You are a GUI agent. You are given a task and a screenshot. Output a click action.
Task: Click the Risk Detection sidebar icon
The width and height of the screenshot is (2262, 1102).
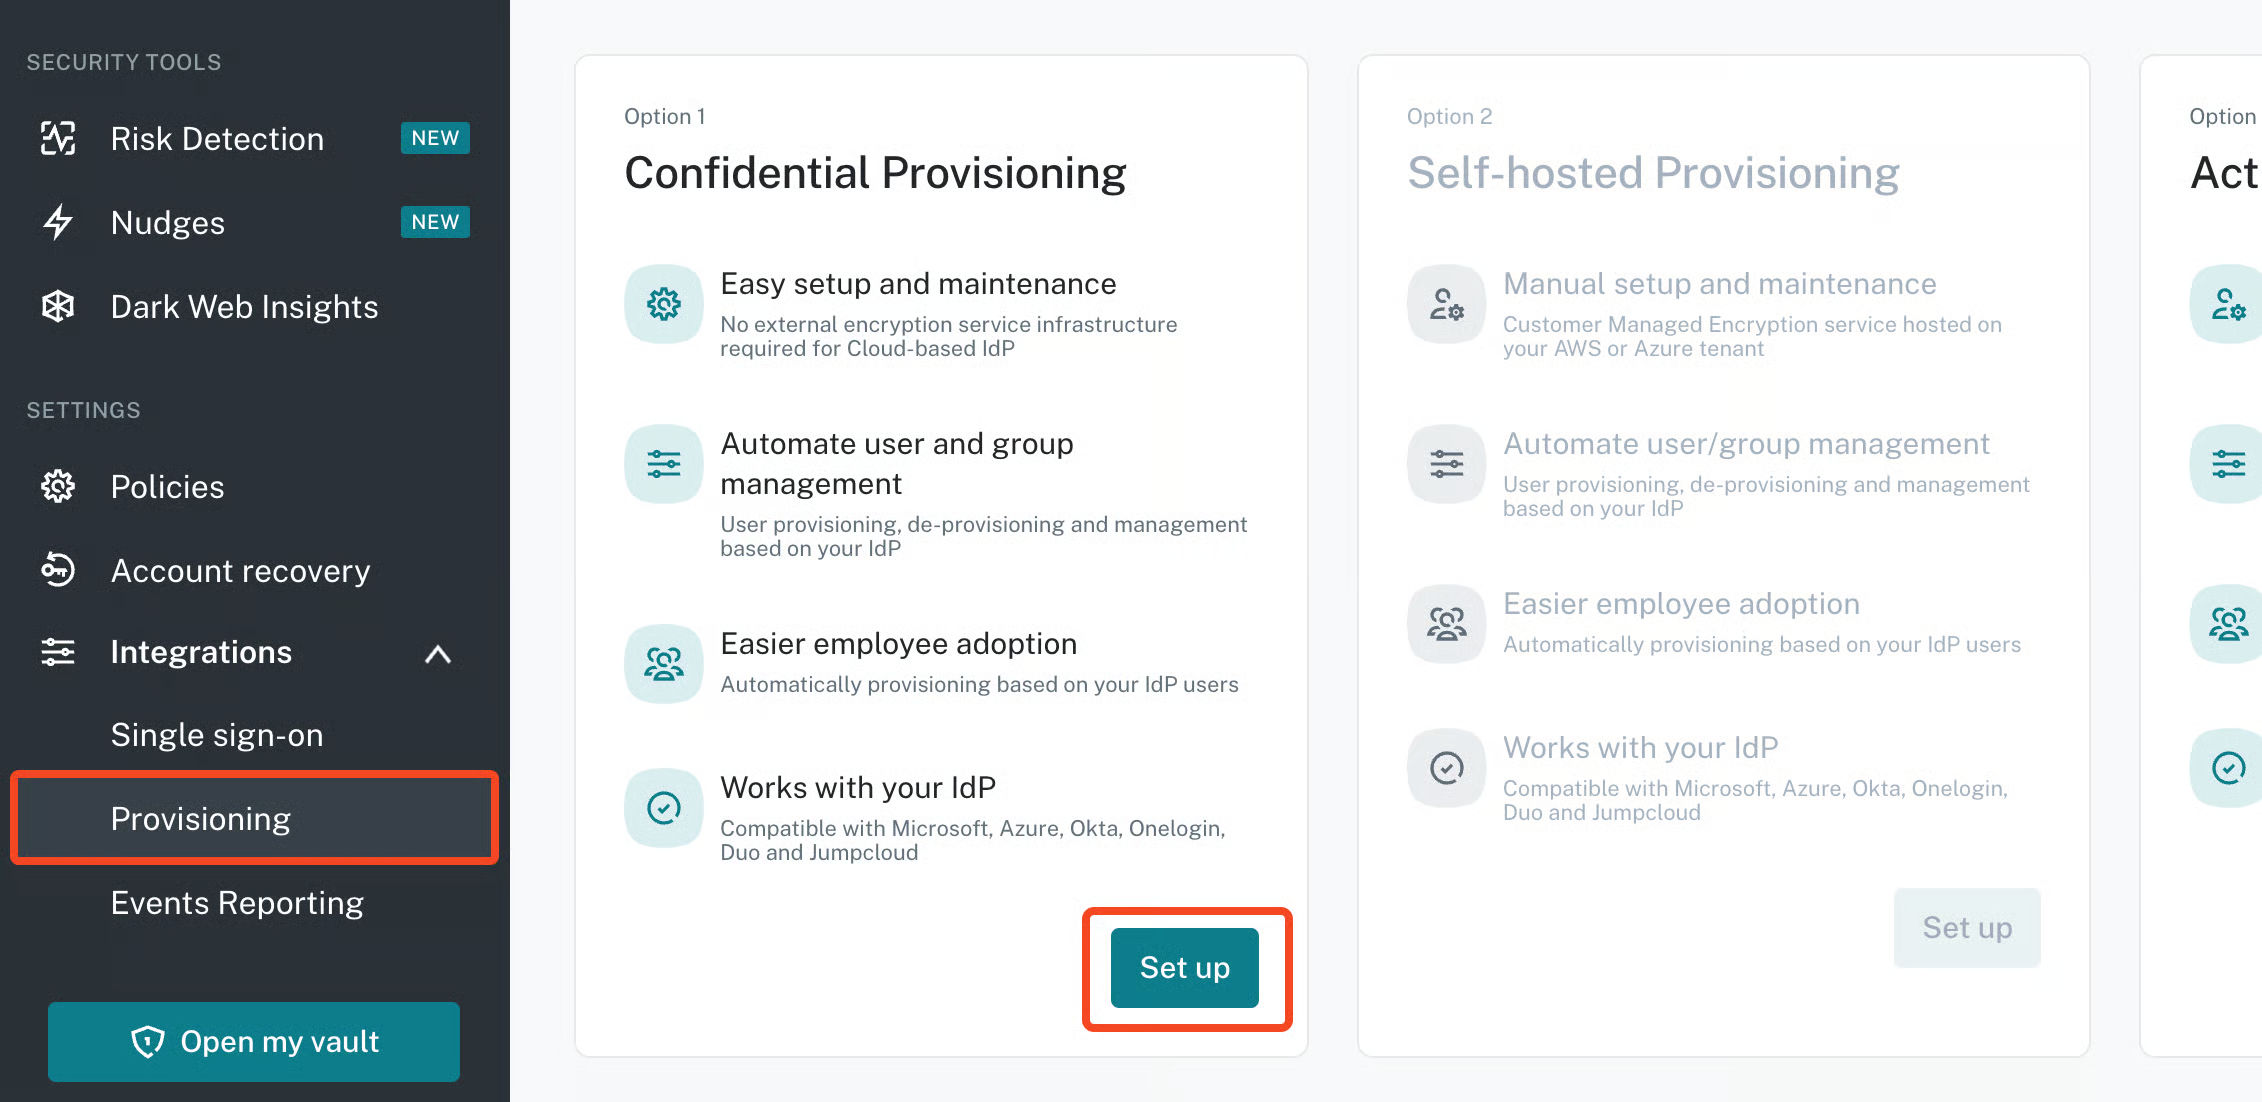pos(58,138)
